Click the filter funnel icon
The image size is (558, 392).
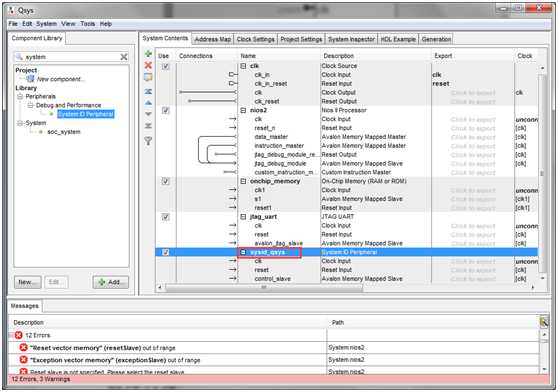[148, 141]
